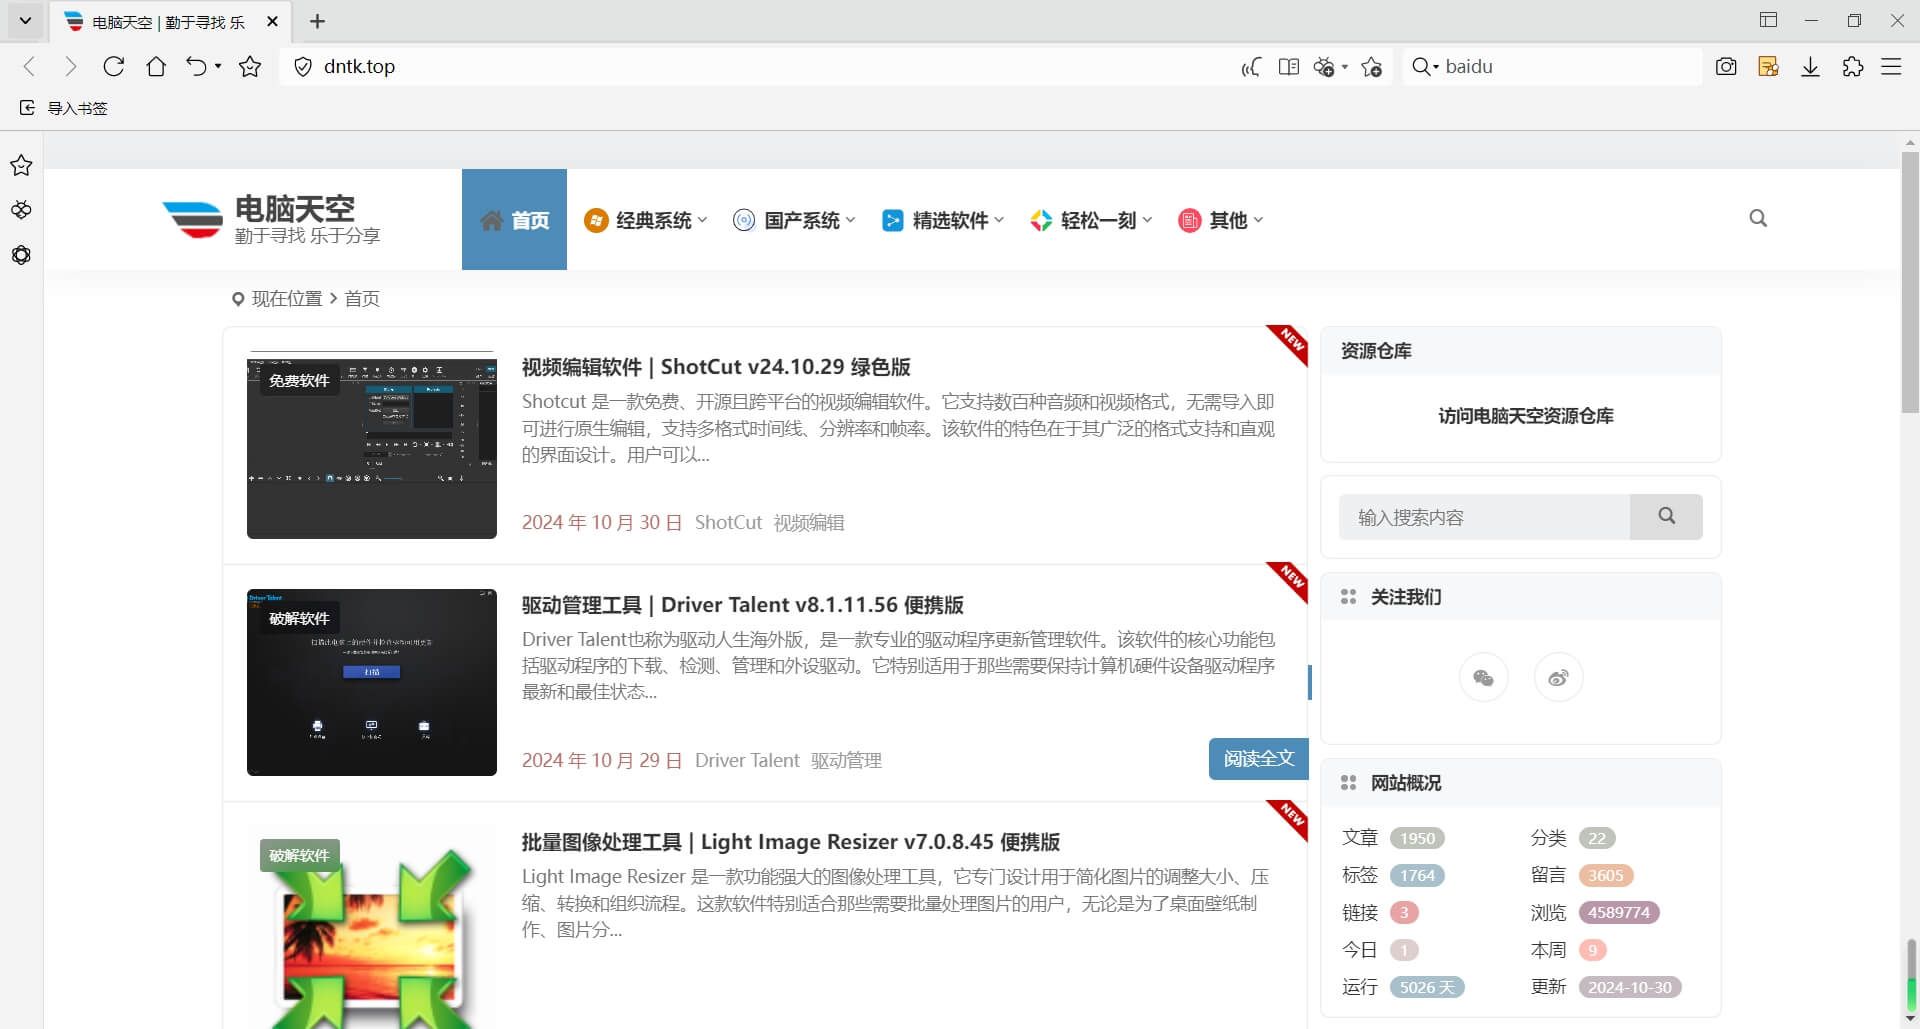The height and width of the screenshot is (1029, 1920).
Task: Expand the 其他 menu
Action: 1221,220
